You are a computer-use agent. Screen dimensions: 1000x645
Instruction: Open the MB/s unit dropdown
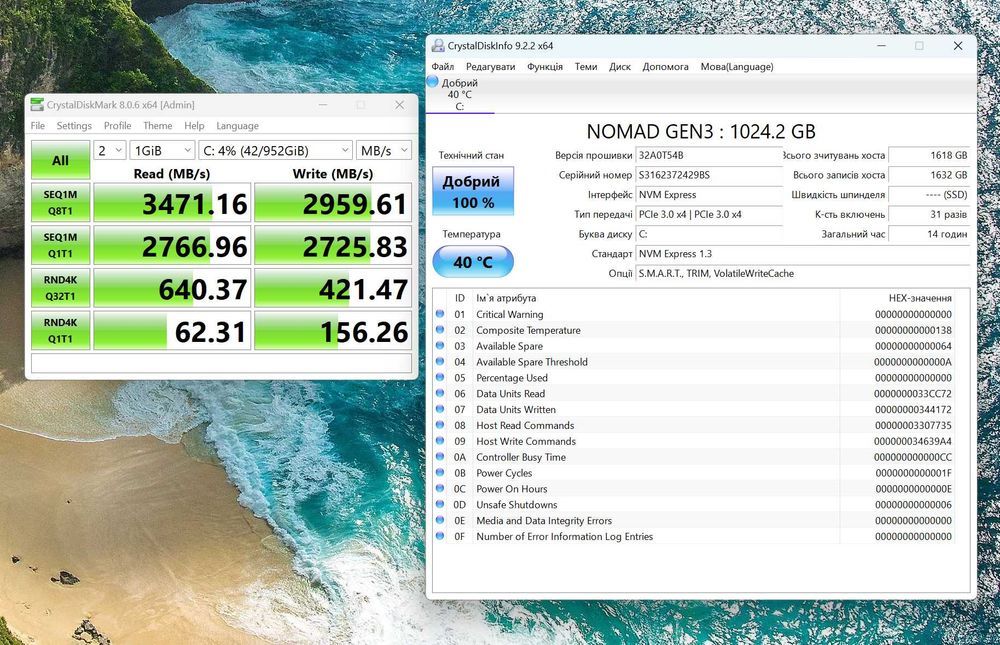pos(383,151)
